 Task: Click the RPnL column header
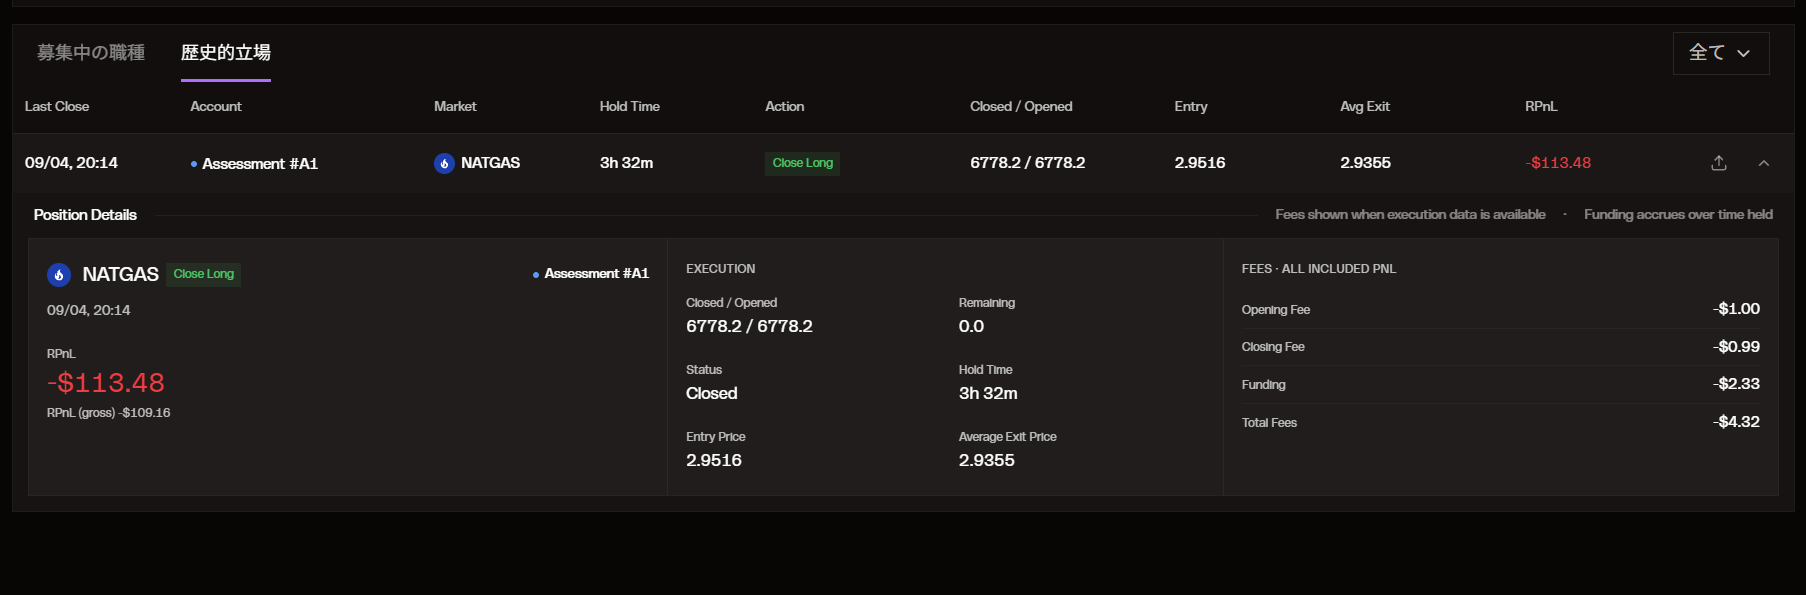(1541, 106)
